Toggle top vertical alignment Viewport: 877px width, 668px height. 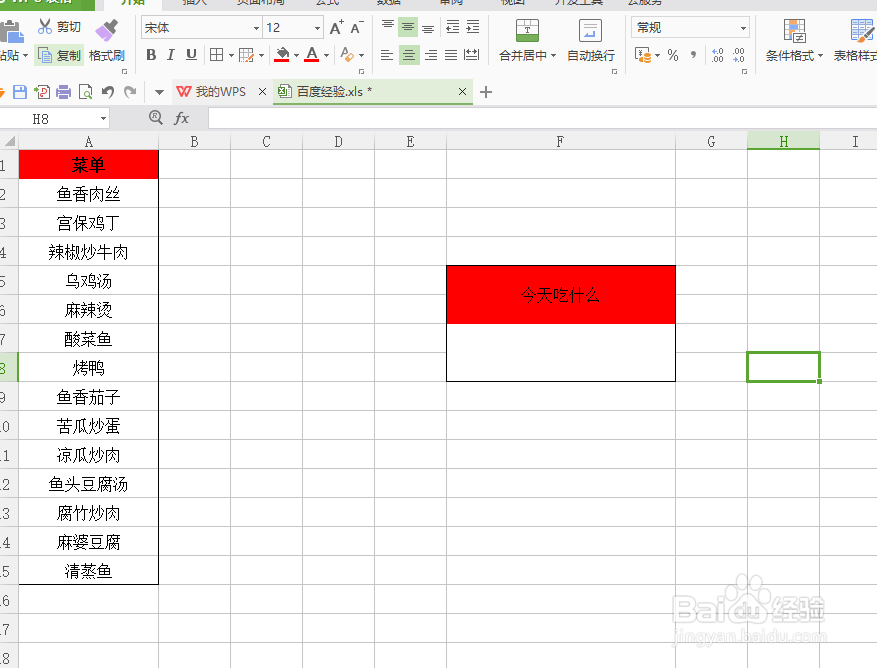click(388, 27)
